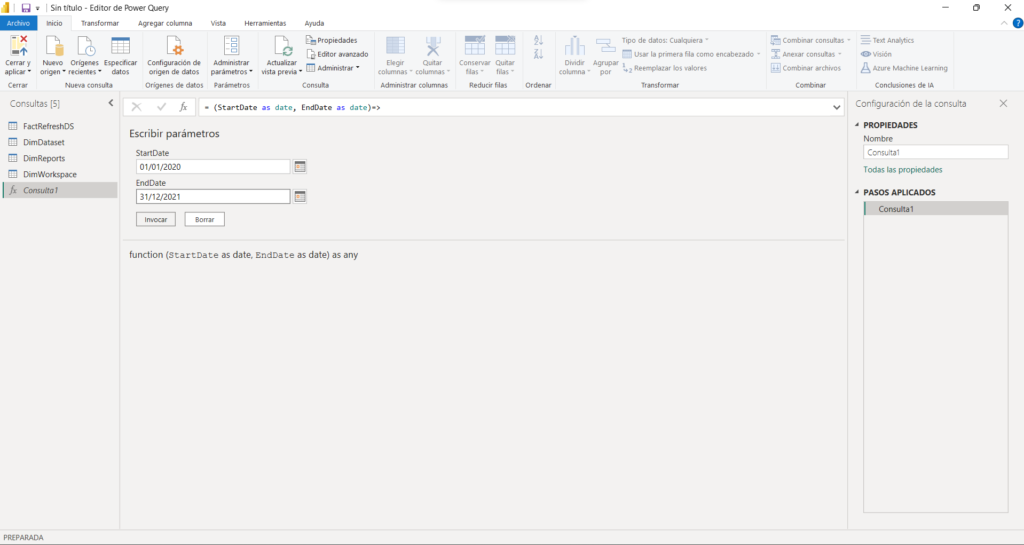1024x545 pixels.
Task: Click Actualizar vista previa icon
Action: coord(281,46)
